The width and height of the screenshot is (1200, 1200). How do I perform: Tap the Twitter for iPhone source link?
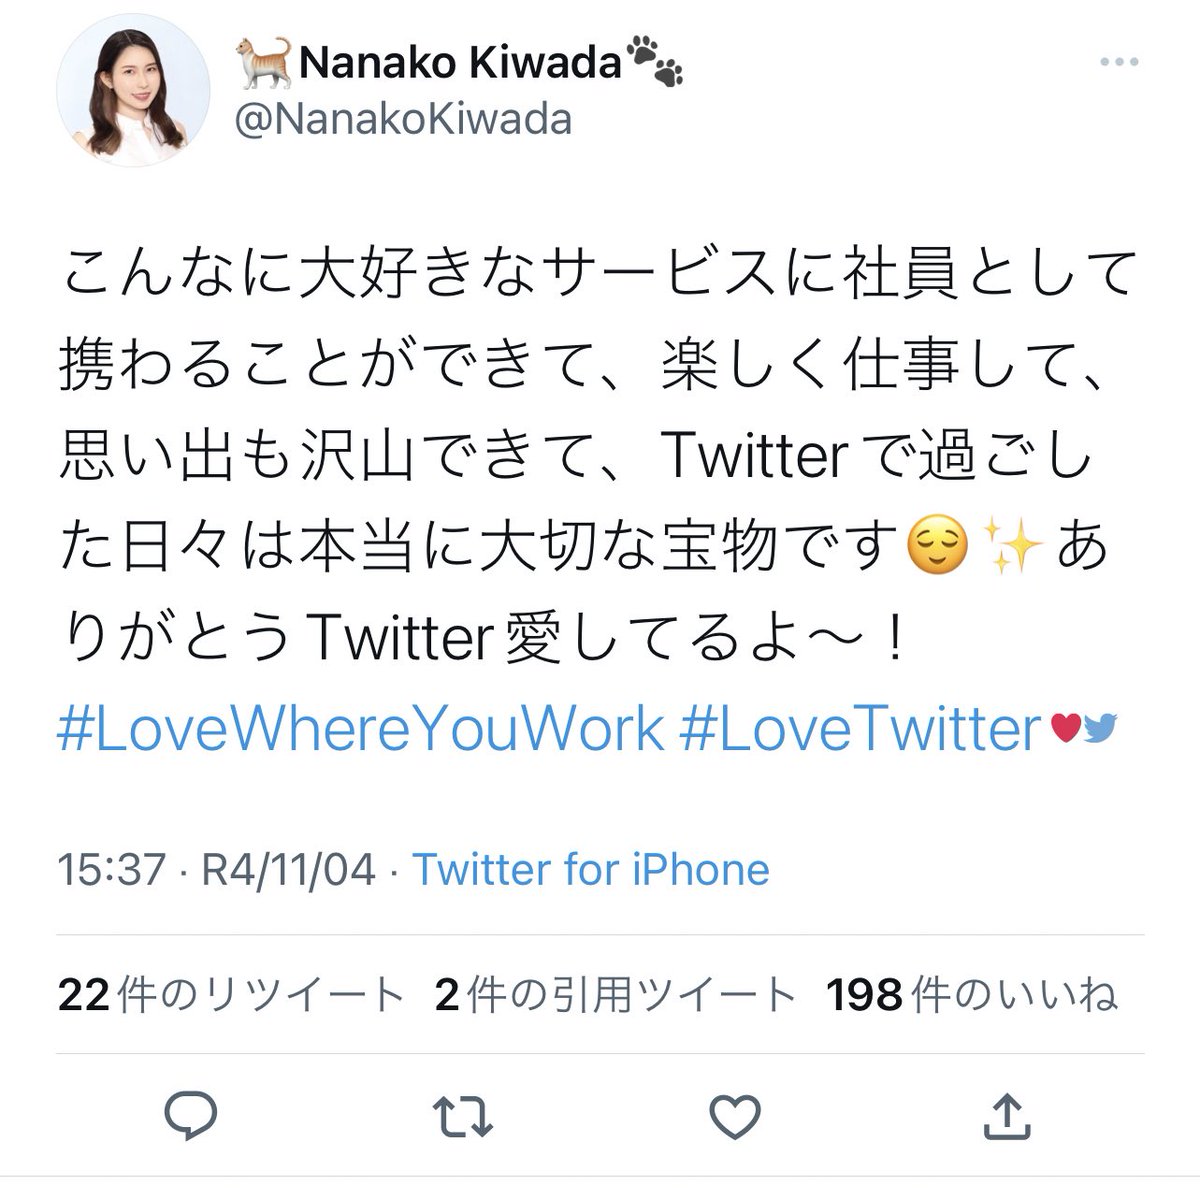pos(591,869)
